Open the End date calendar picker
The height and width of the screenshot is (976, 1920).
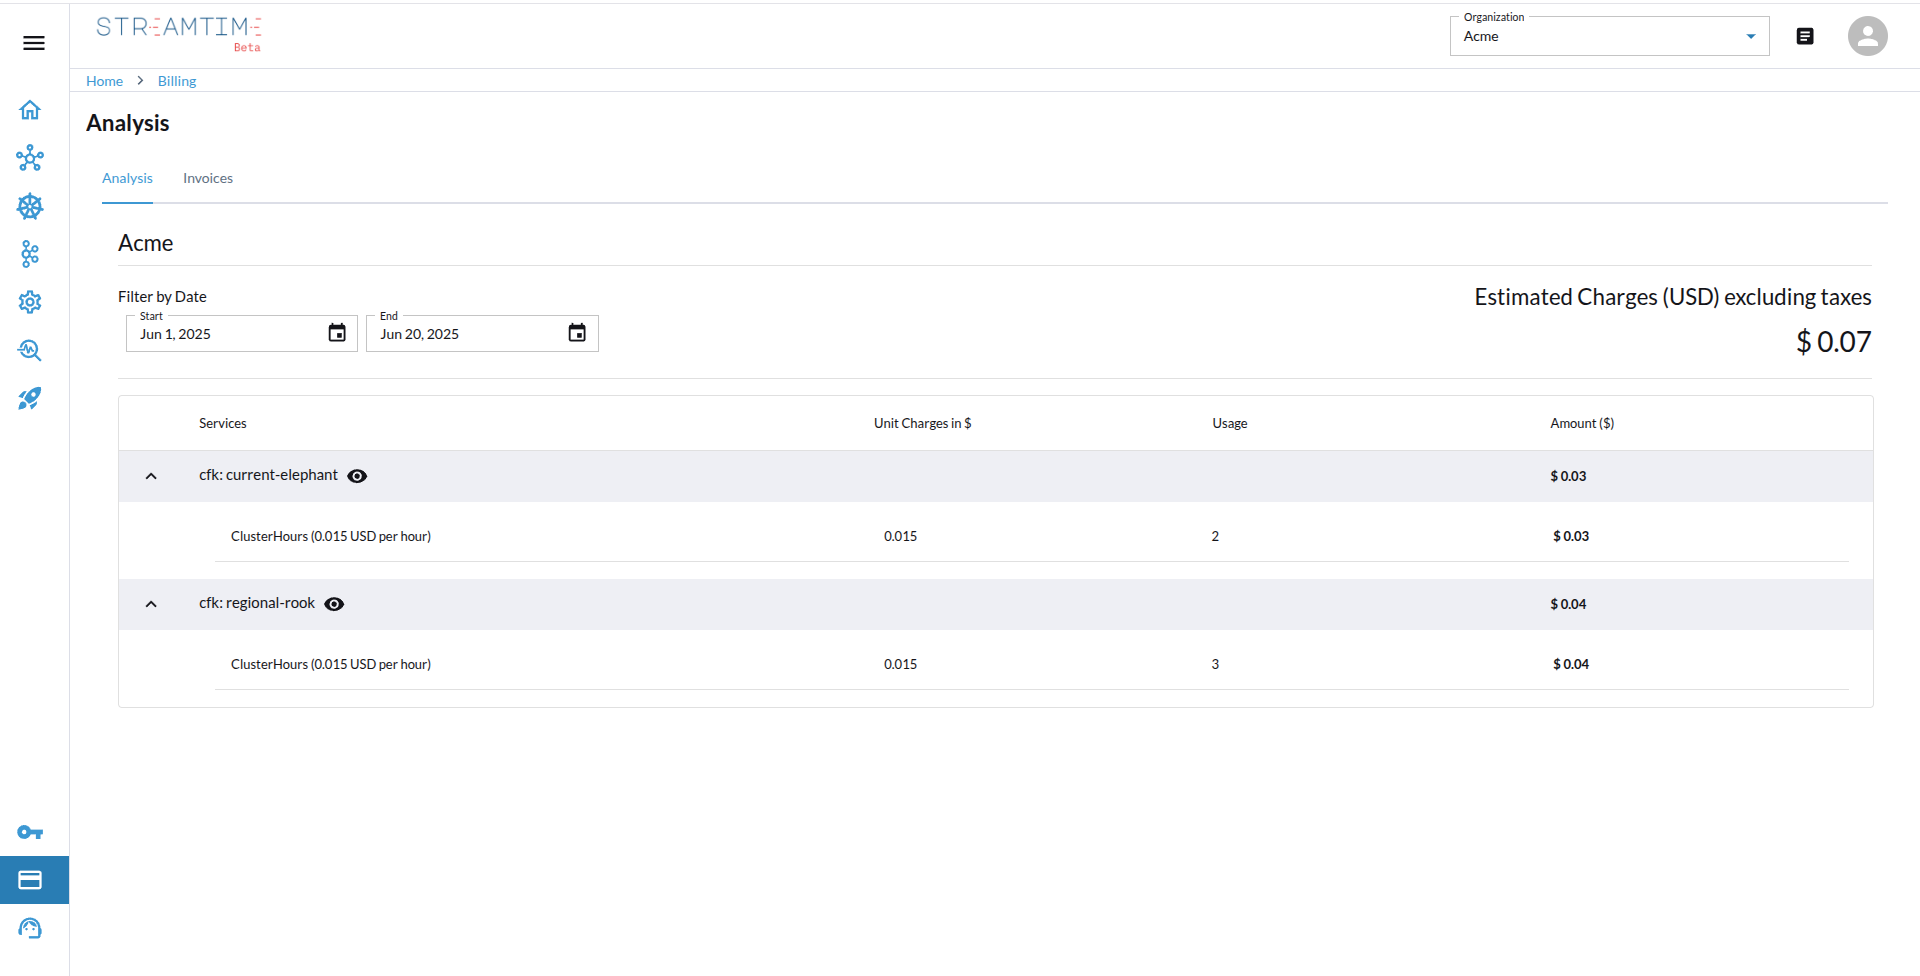[x=577, y=333]
